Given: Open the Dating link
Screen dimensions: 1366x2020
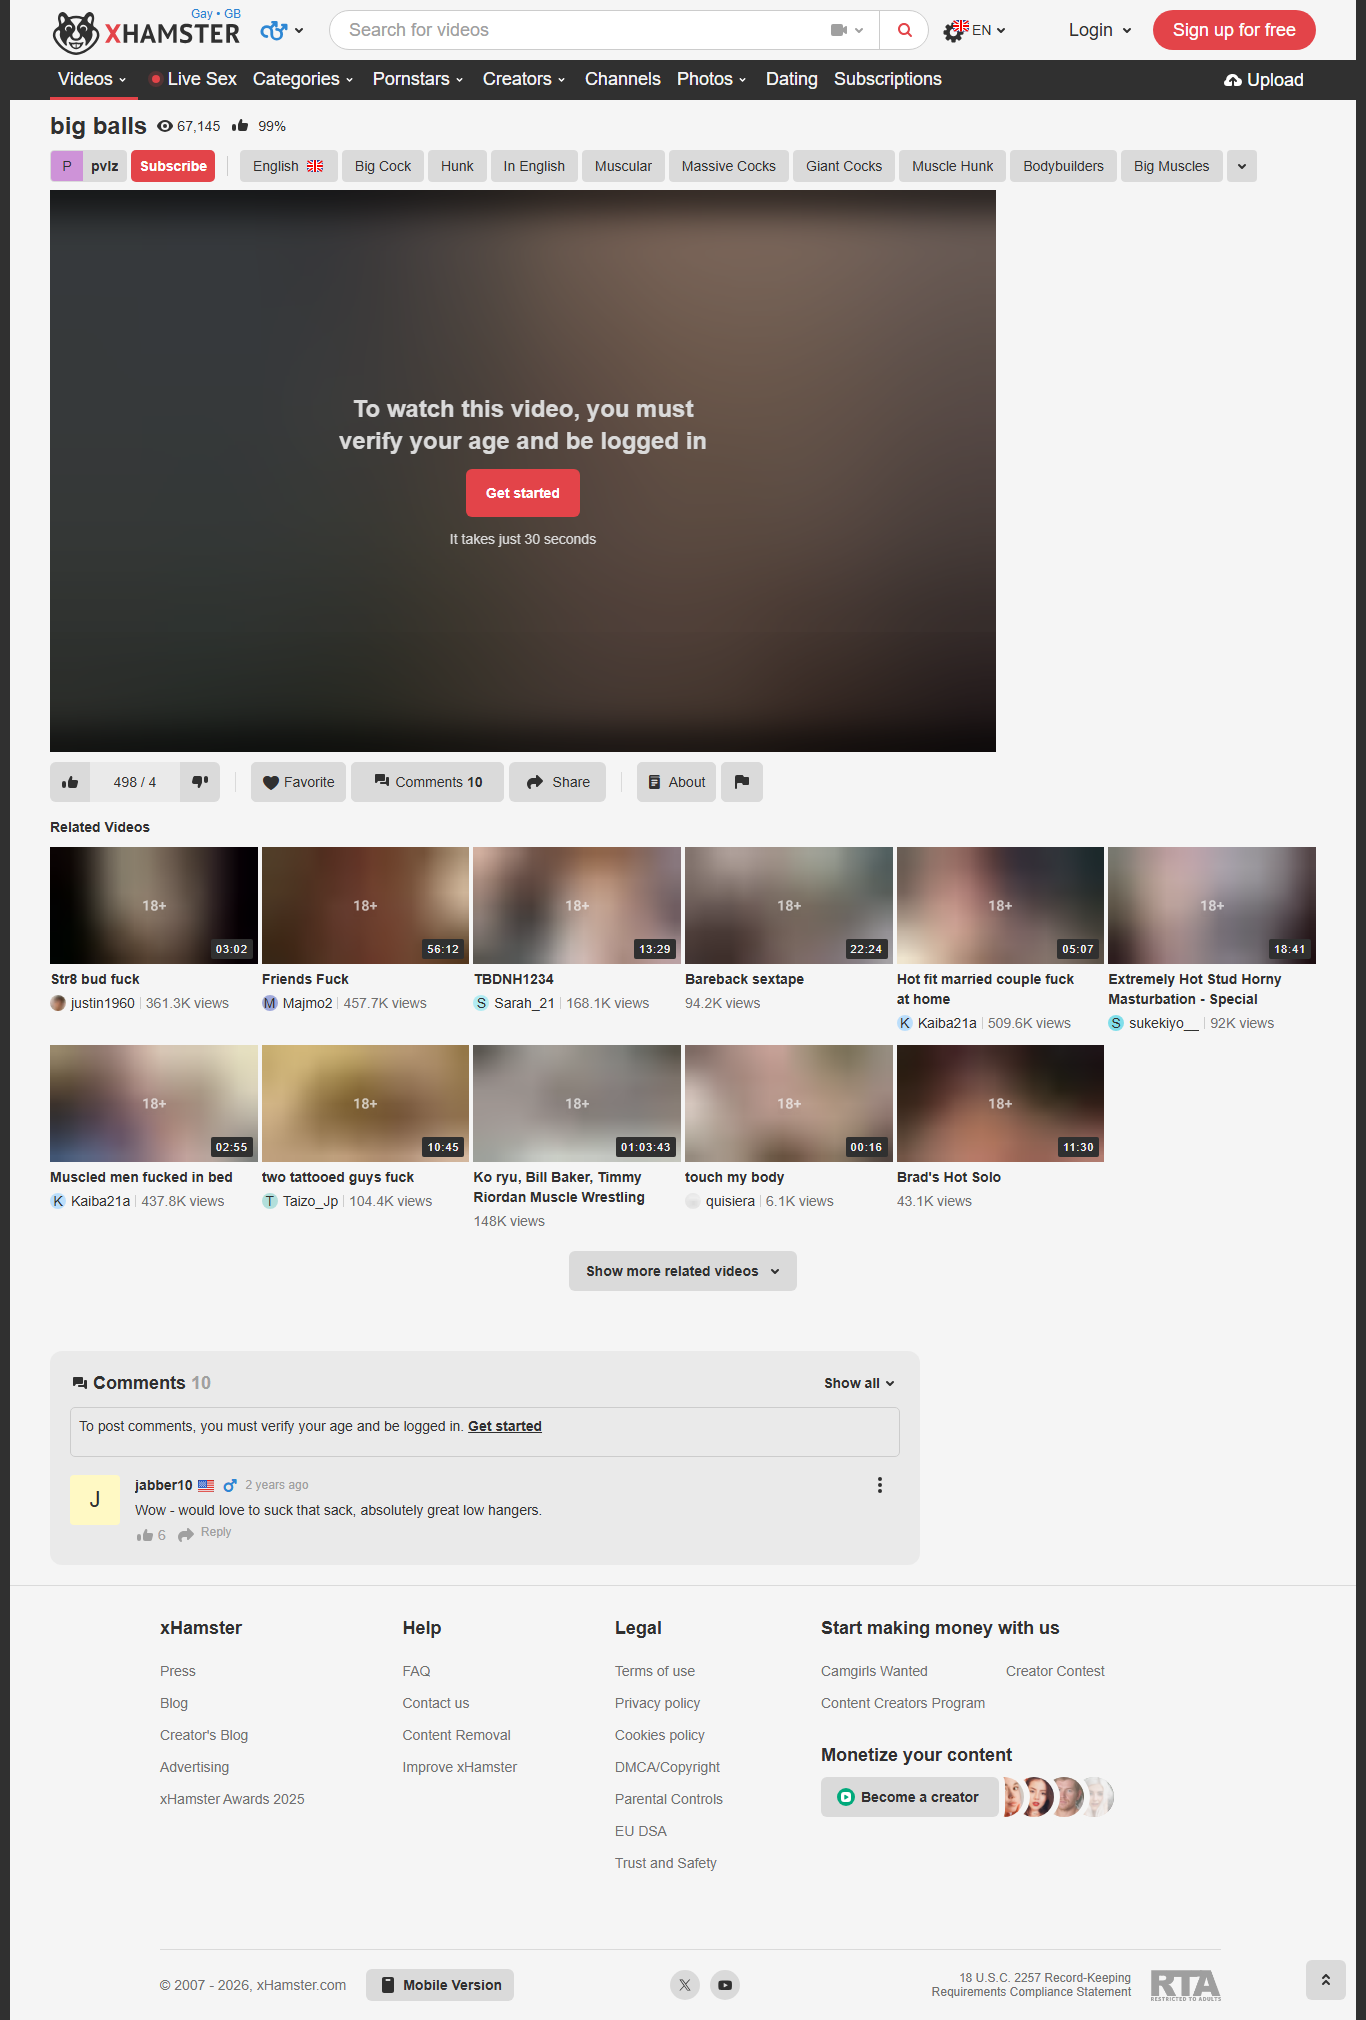Looking at the screenshot, I should click(x=792, y=79).
